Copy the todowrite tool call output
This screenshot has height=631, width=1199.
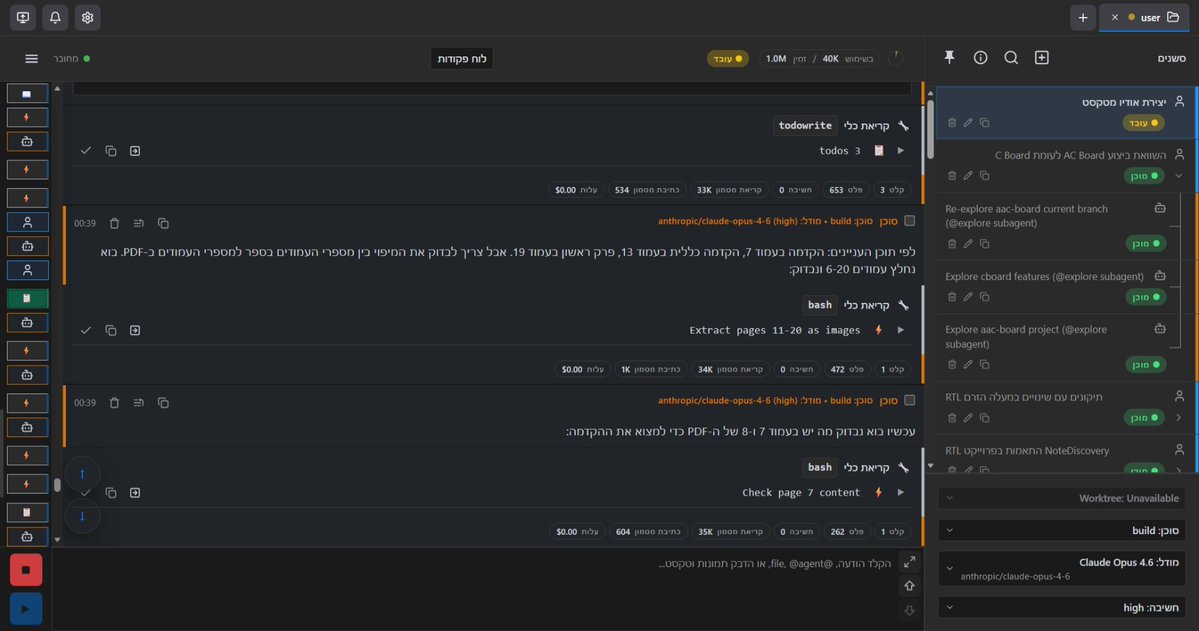[111, 151]
